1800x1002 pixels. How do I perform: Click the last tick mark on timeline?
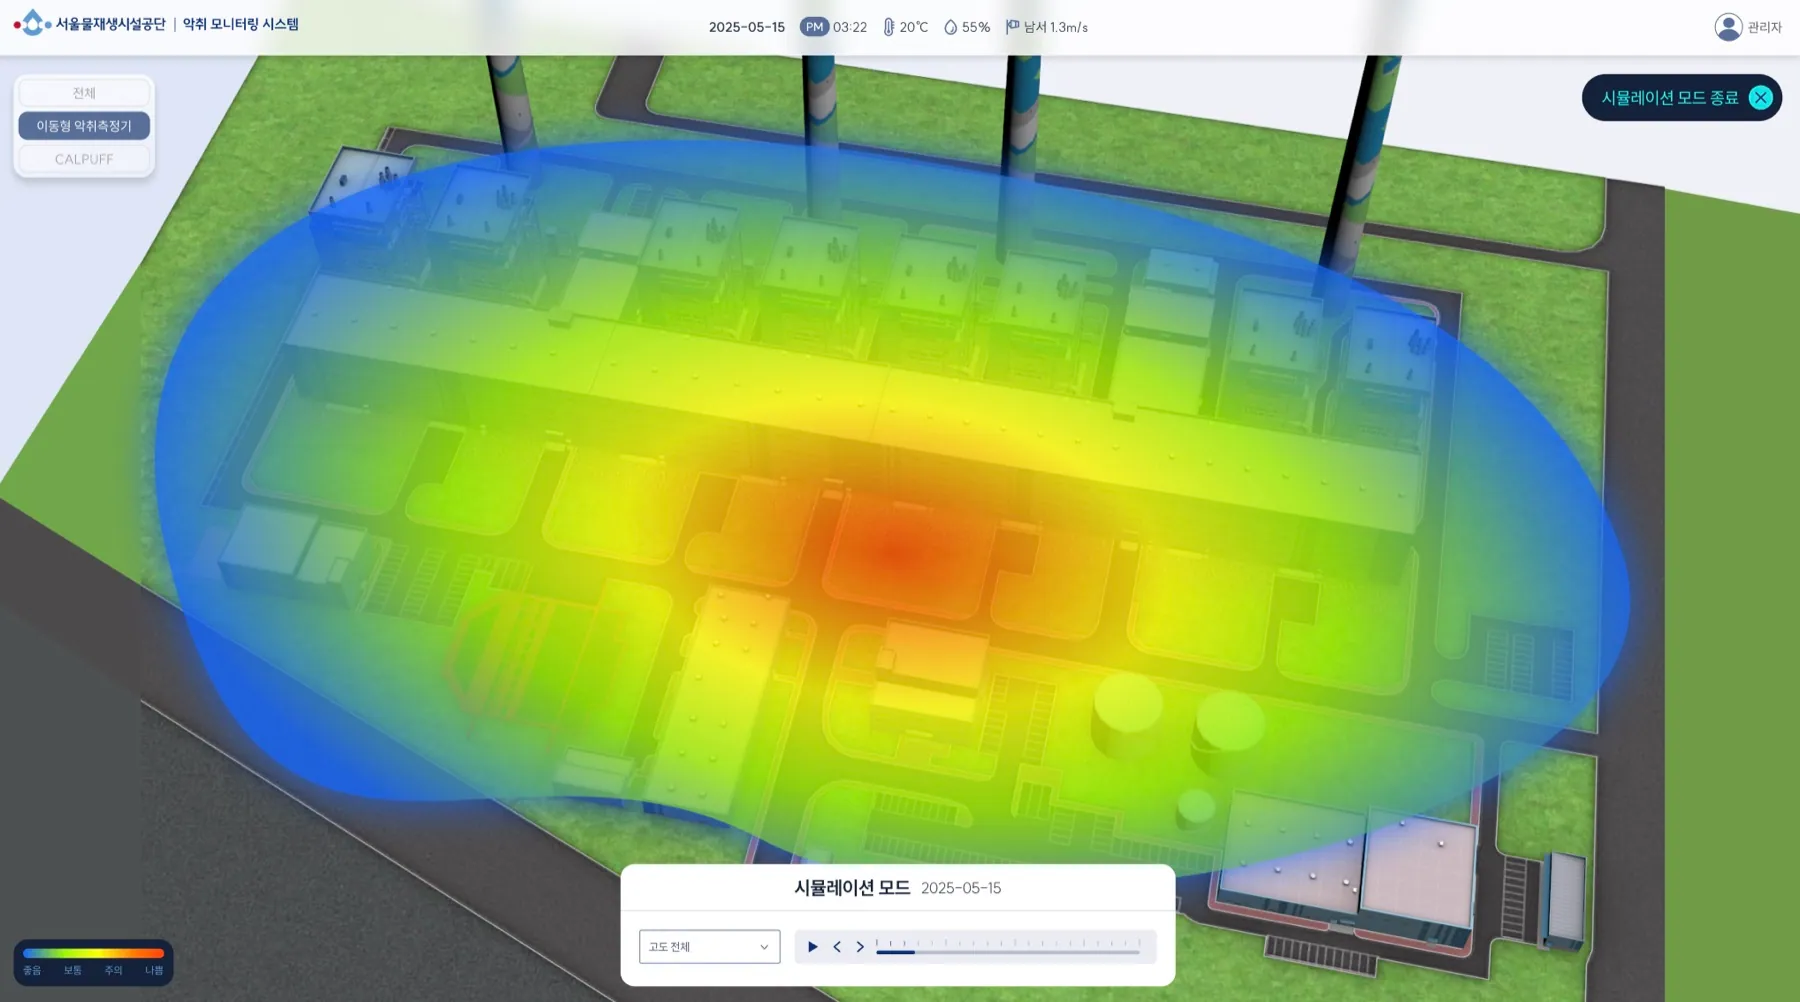tap(1139, 942)
